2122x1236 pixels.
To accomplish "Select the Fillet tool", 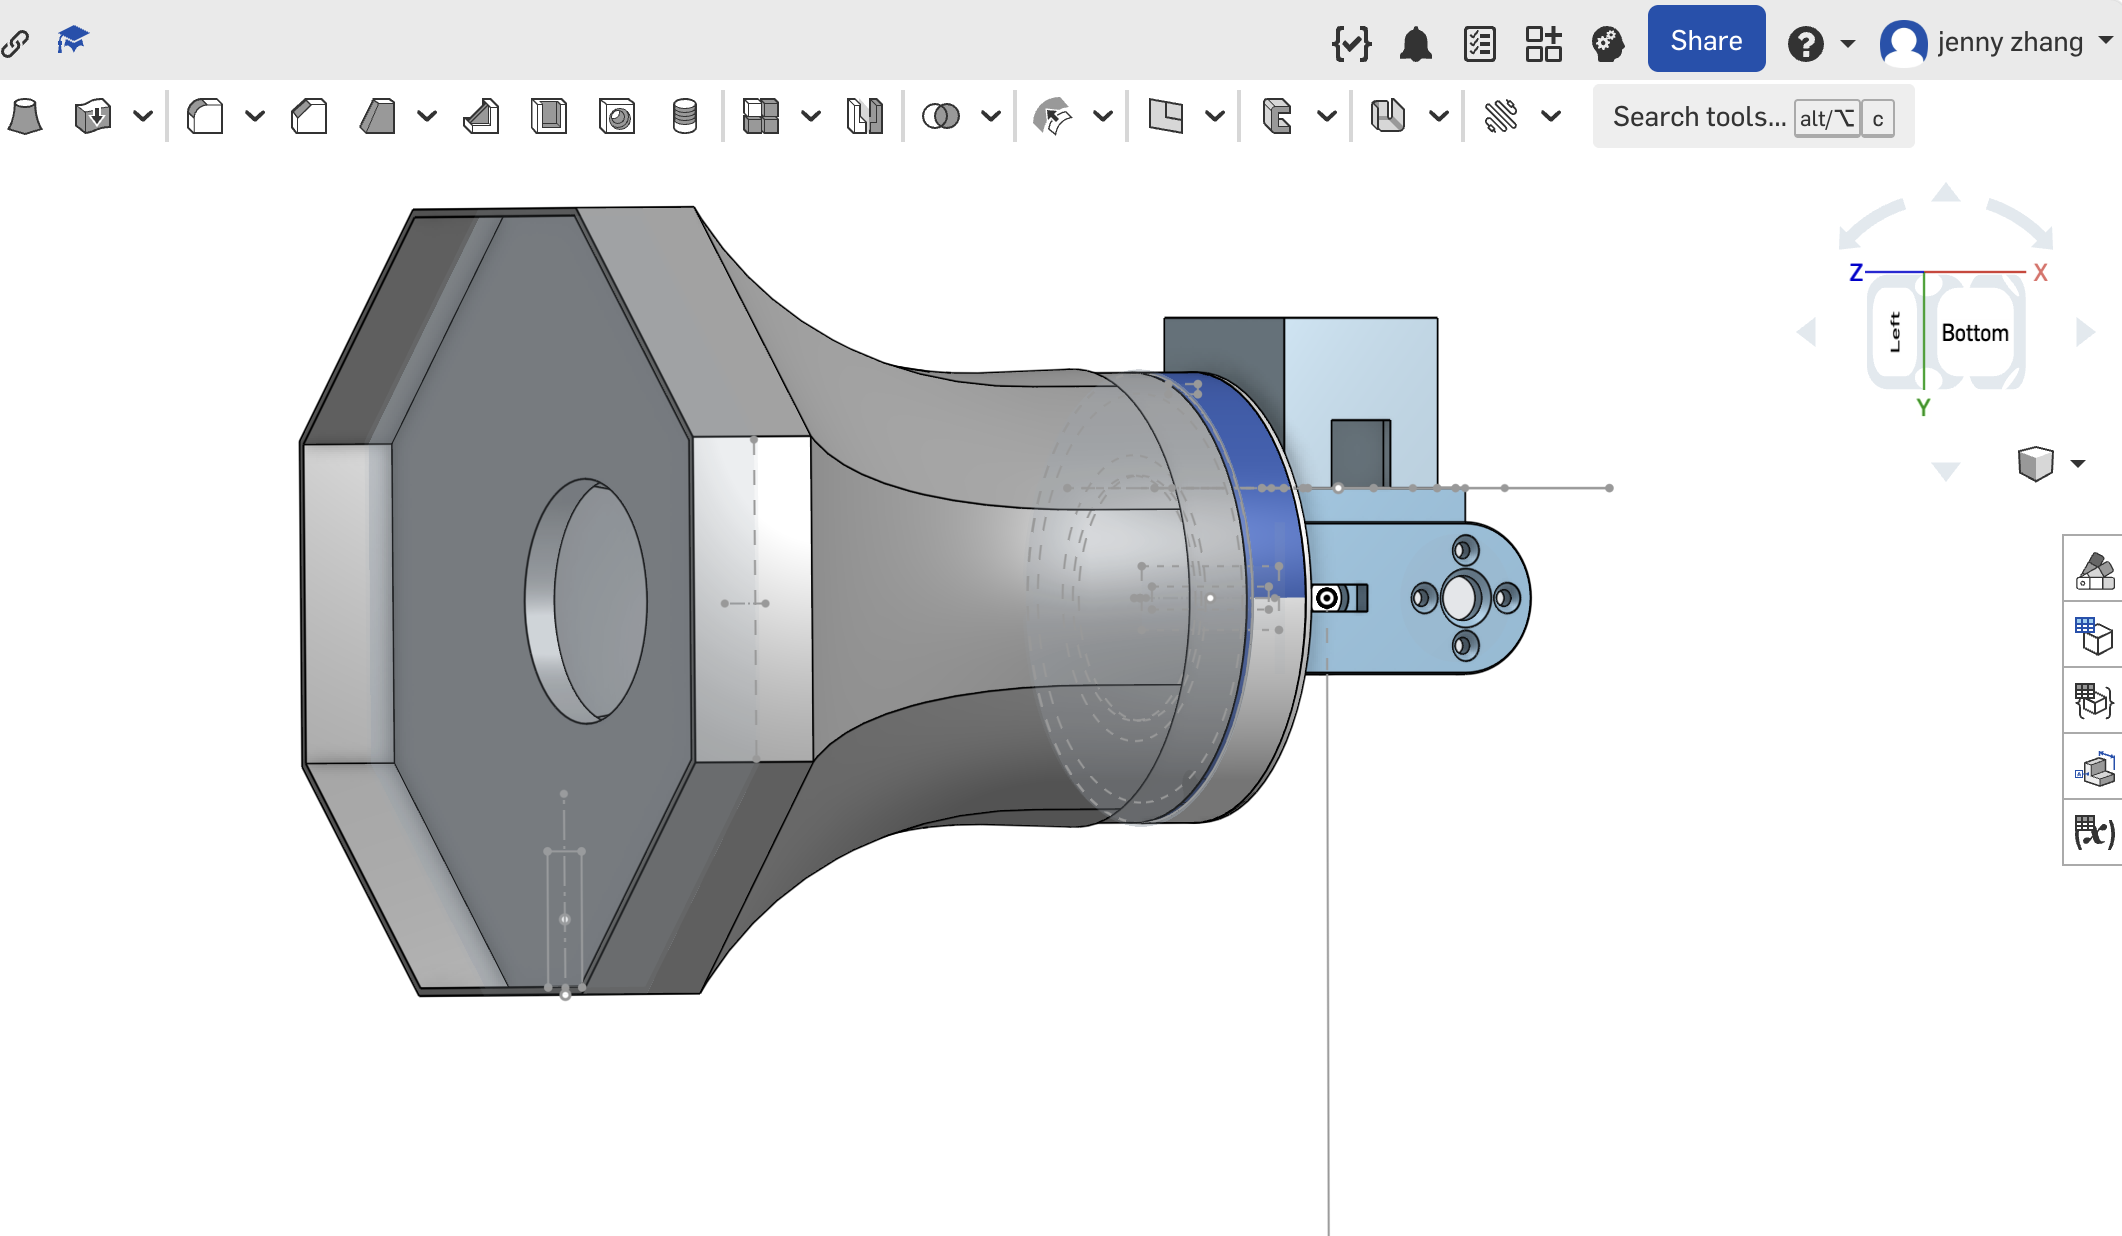I will [x=205, y=117].
